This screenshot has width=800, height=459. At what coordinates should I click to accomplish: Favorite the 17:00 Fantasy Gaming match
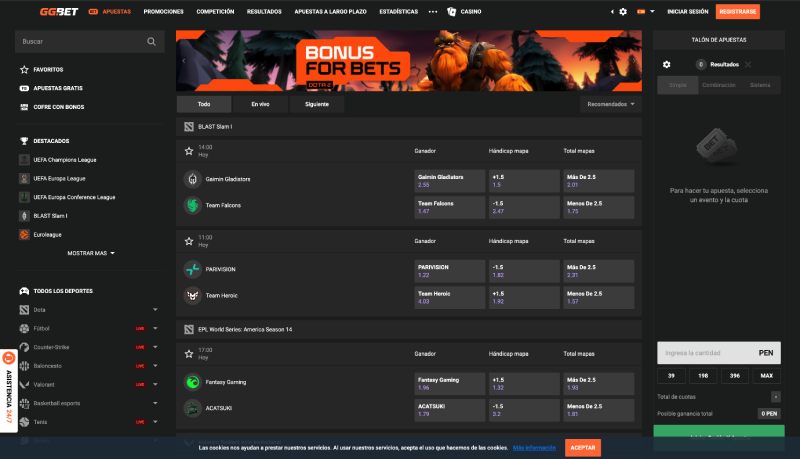(x=189, y=354)
